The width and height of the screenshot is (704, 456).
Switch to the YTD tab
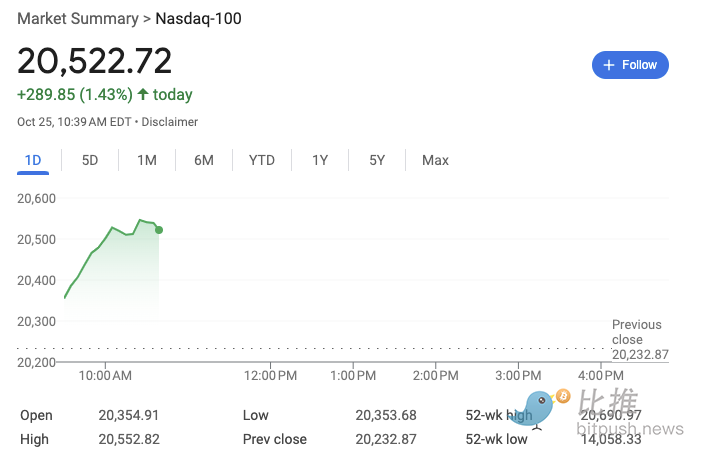(x=262, y=160)
